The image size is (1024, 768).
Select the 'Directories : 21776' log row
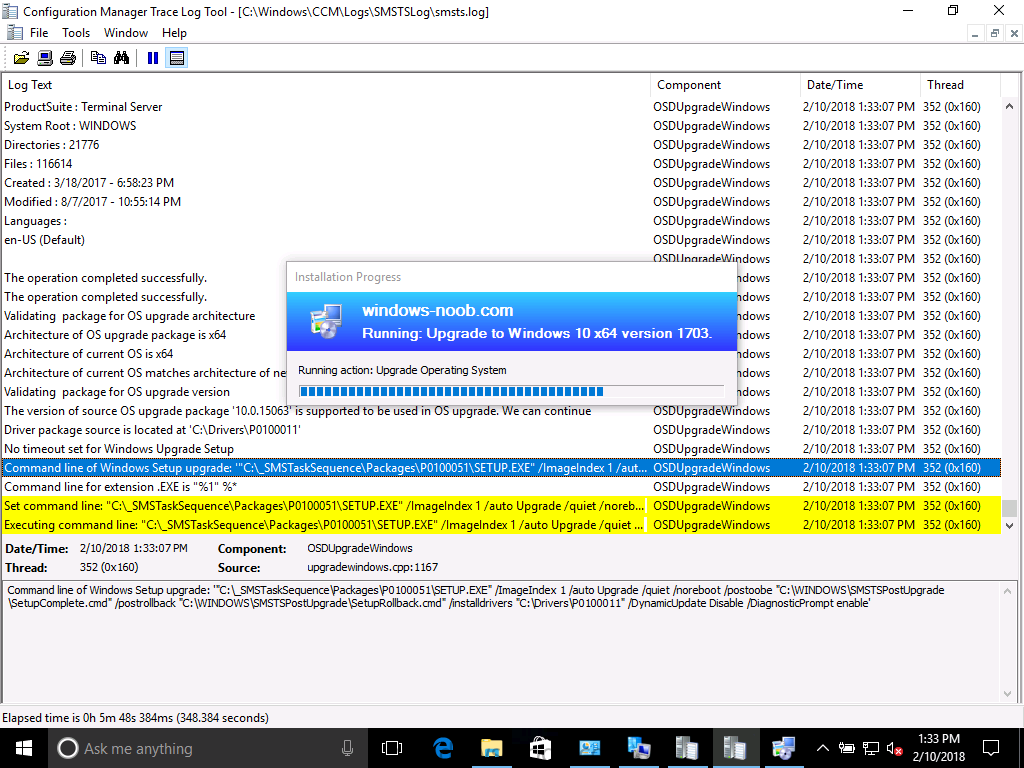(501, 144)
